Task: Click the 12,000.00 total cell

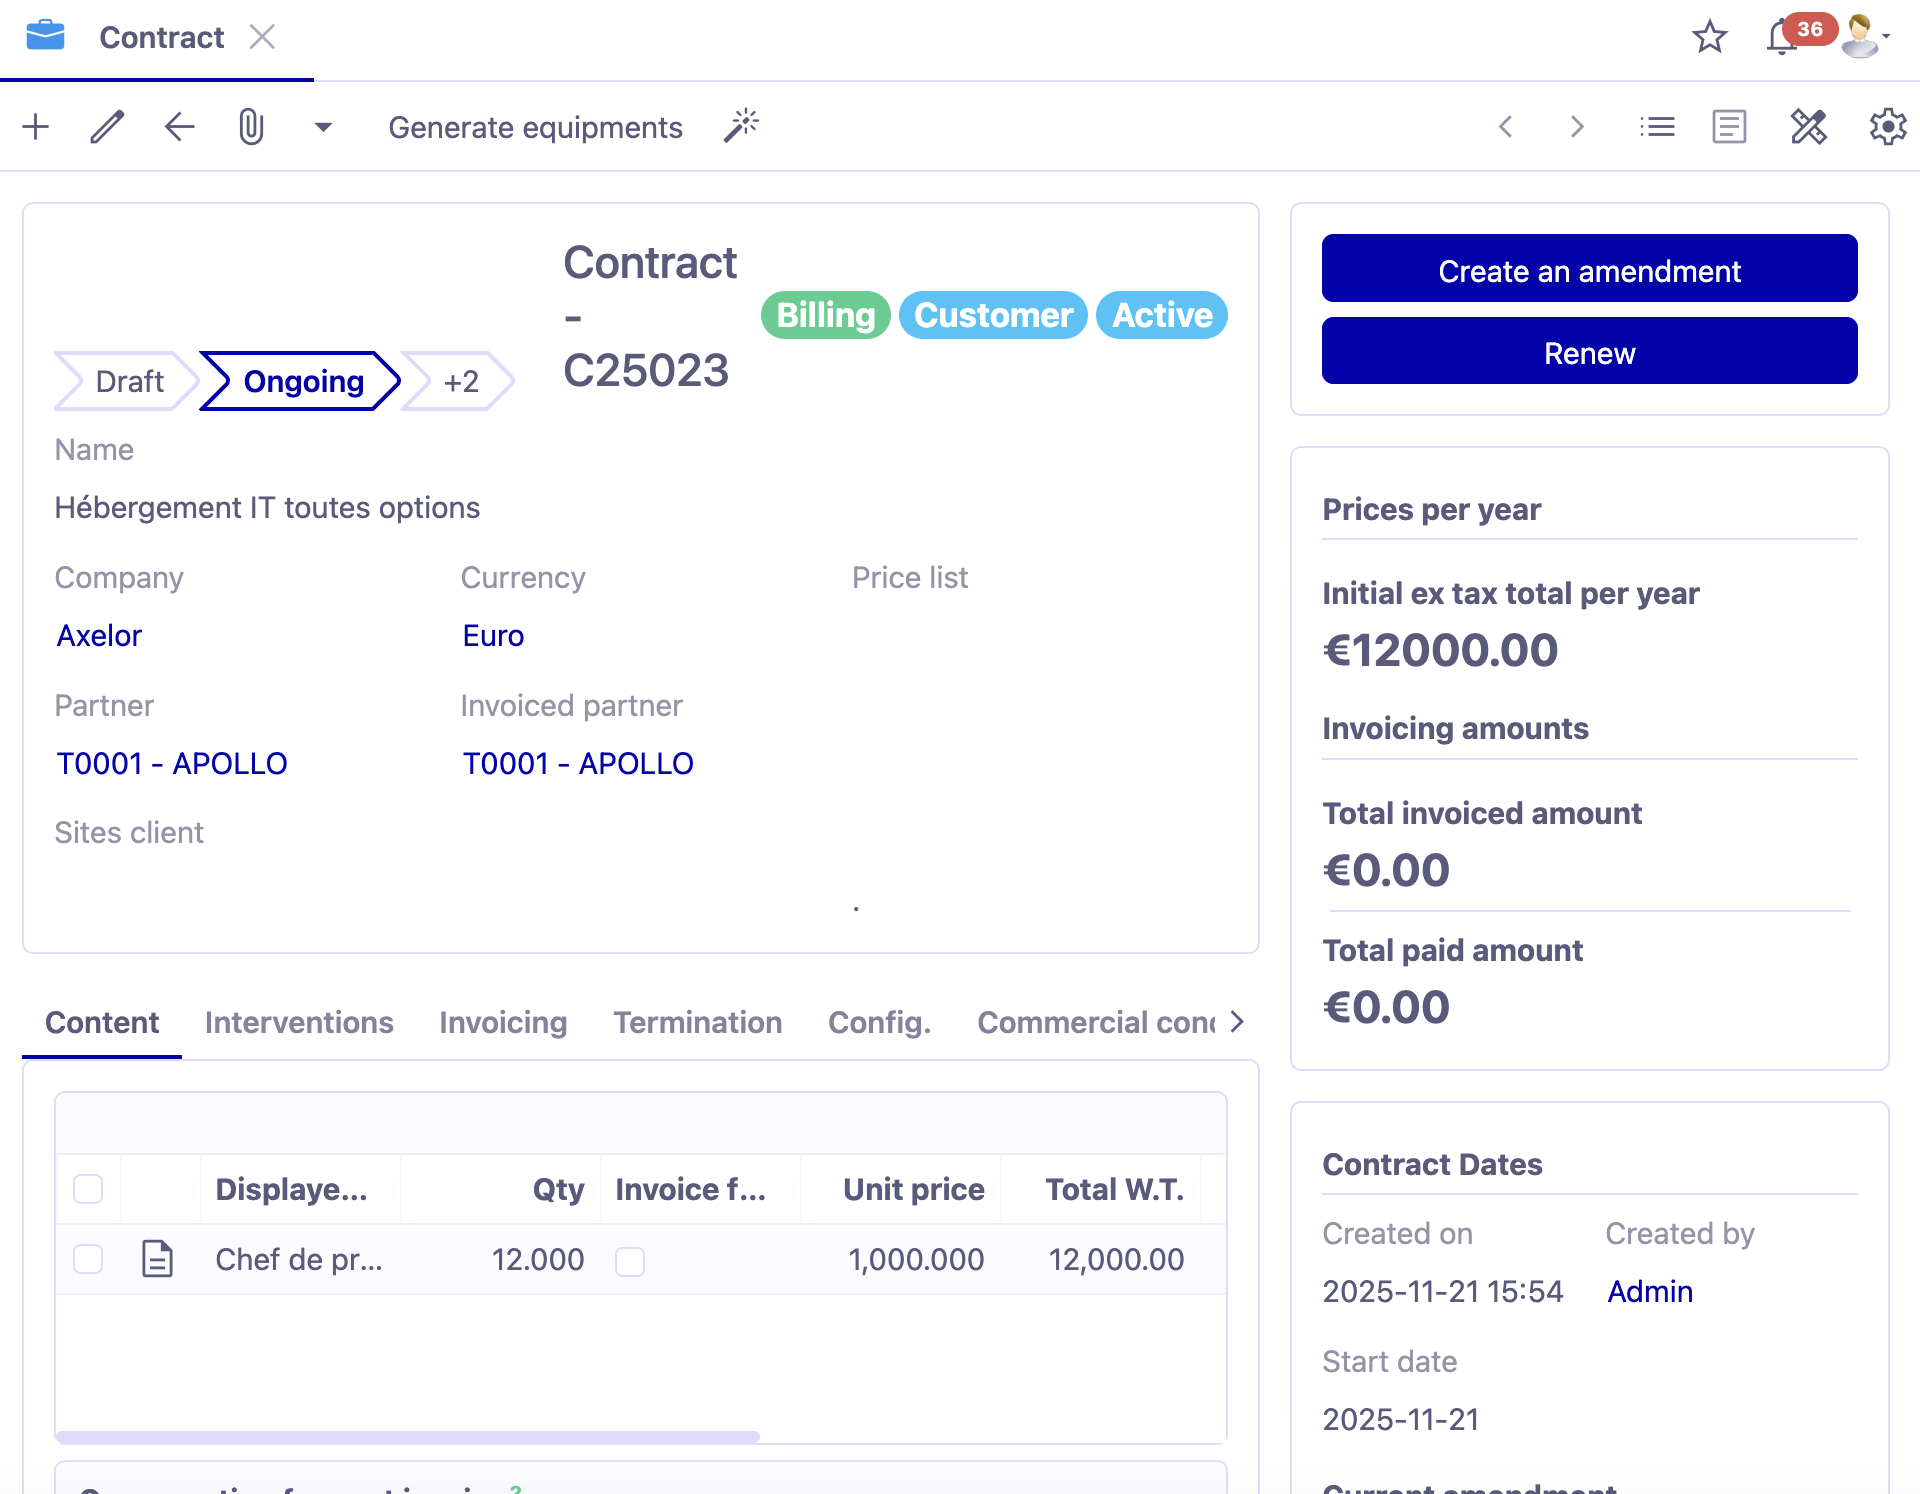Action: (1101, 1259)
